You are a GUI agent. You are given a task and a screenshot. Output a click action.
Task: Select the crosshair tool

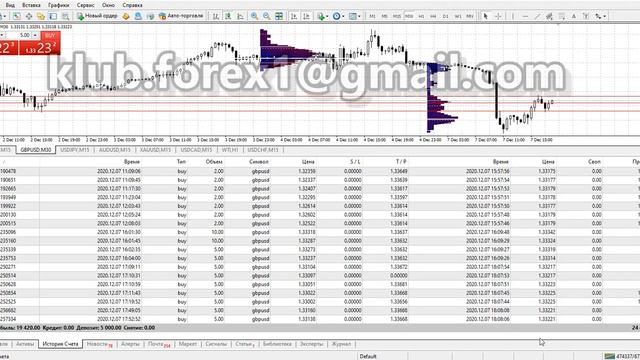498,16
